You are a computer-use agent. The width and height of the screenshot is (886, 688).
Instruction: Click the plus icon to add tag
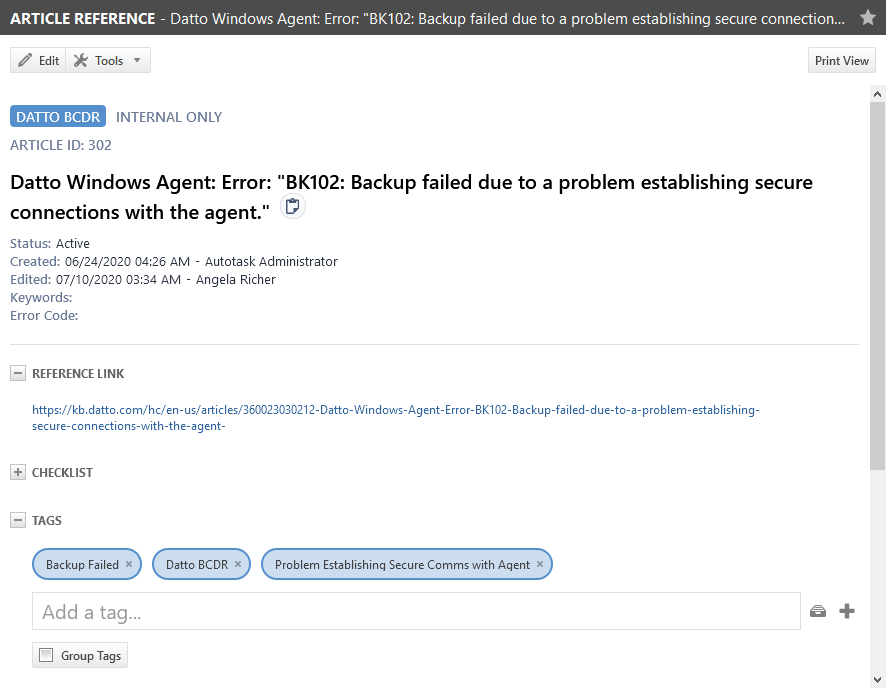point(846,611)
